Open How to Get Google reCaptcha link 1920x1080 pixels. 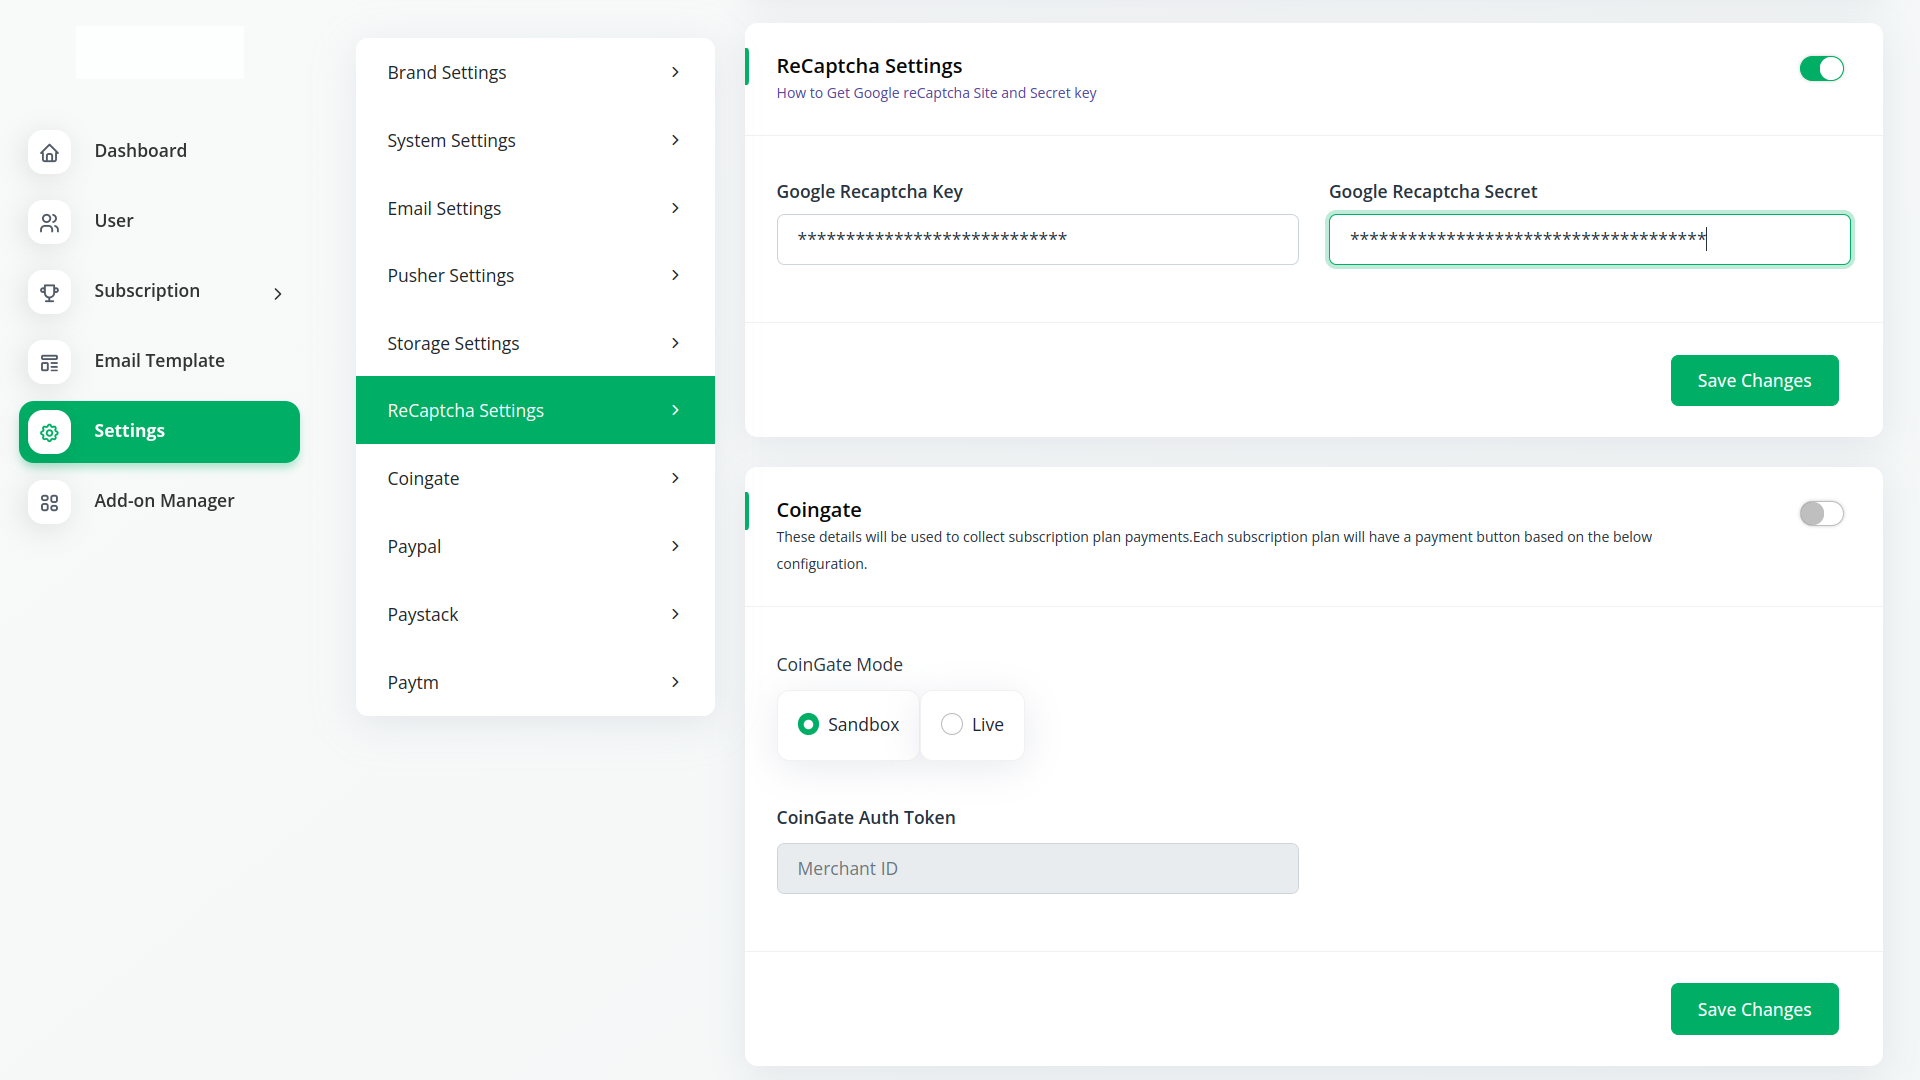[x=936, y=93]
